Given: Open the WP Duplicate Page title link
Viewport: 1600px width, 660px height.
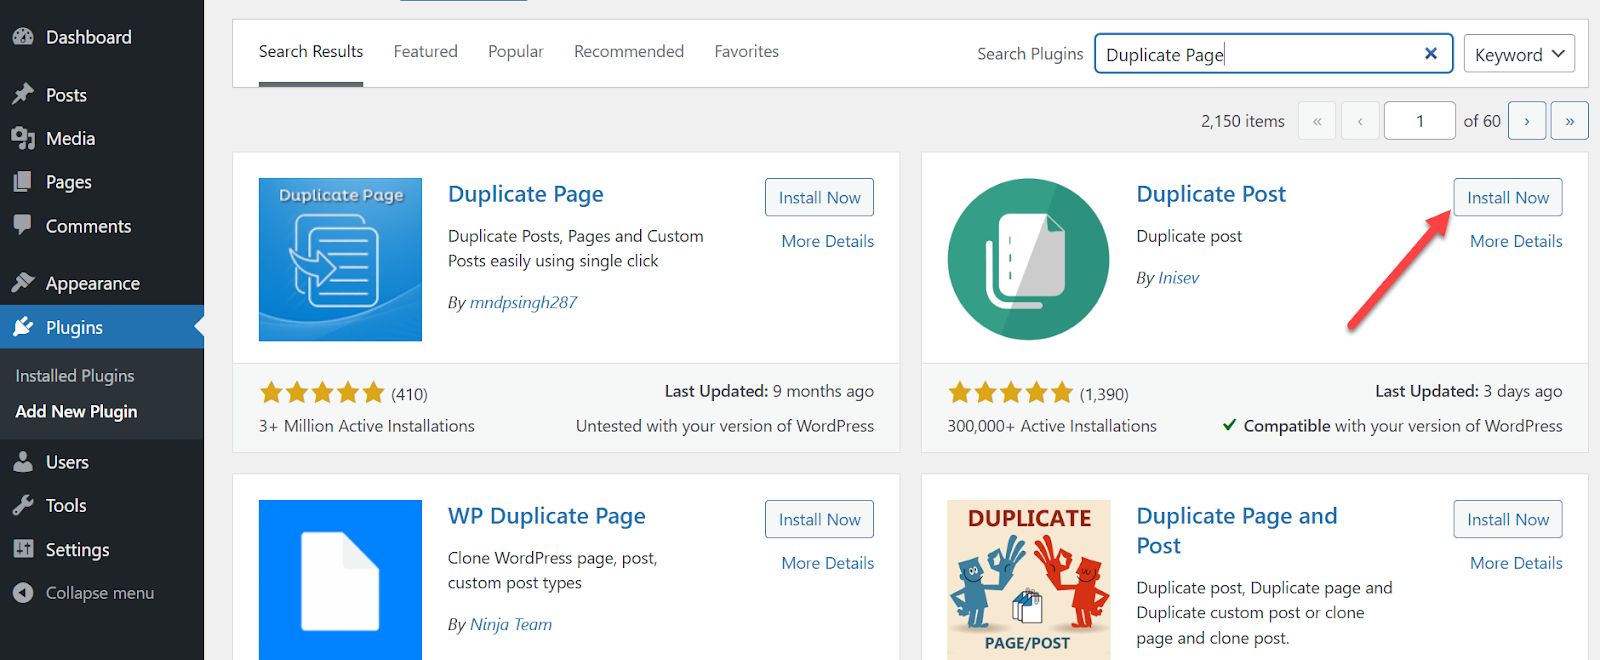Looking at the screenshot, I should pyautogui.click(x=547, y=516).
